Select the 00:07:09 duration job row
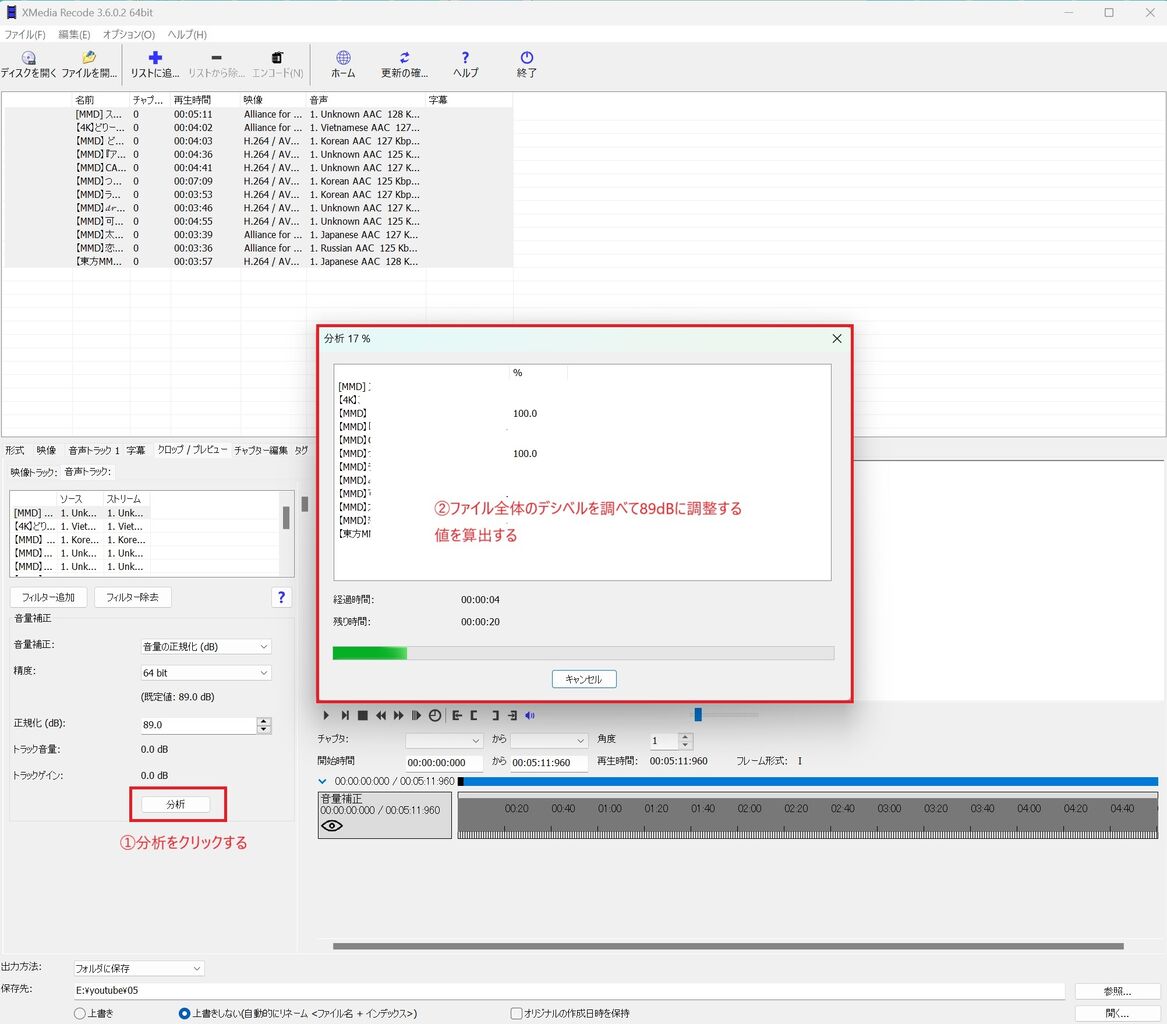Screen dimensions: 1167x1024 (258, 181)
